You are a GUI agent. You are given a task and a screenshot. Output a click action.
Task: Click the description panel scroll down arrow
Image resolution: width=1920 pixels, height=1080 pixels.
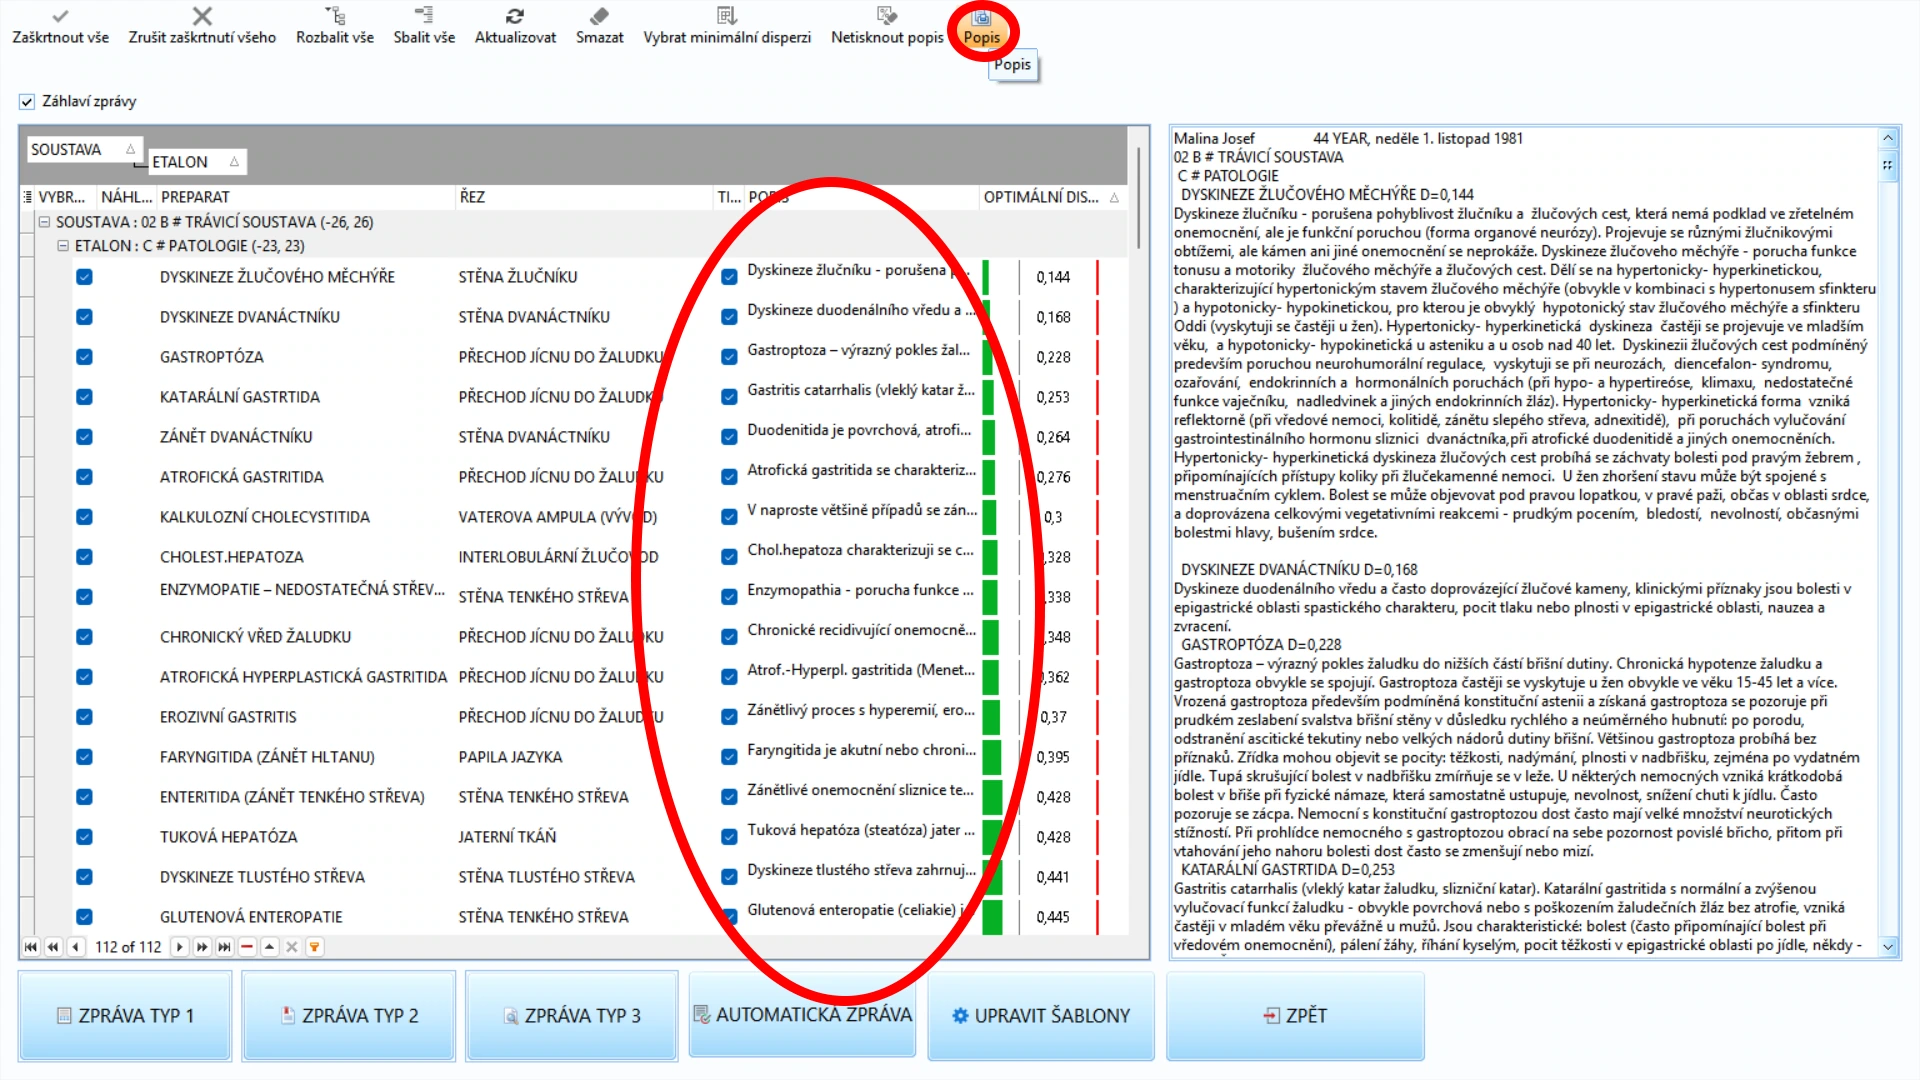(1888, 947)
